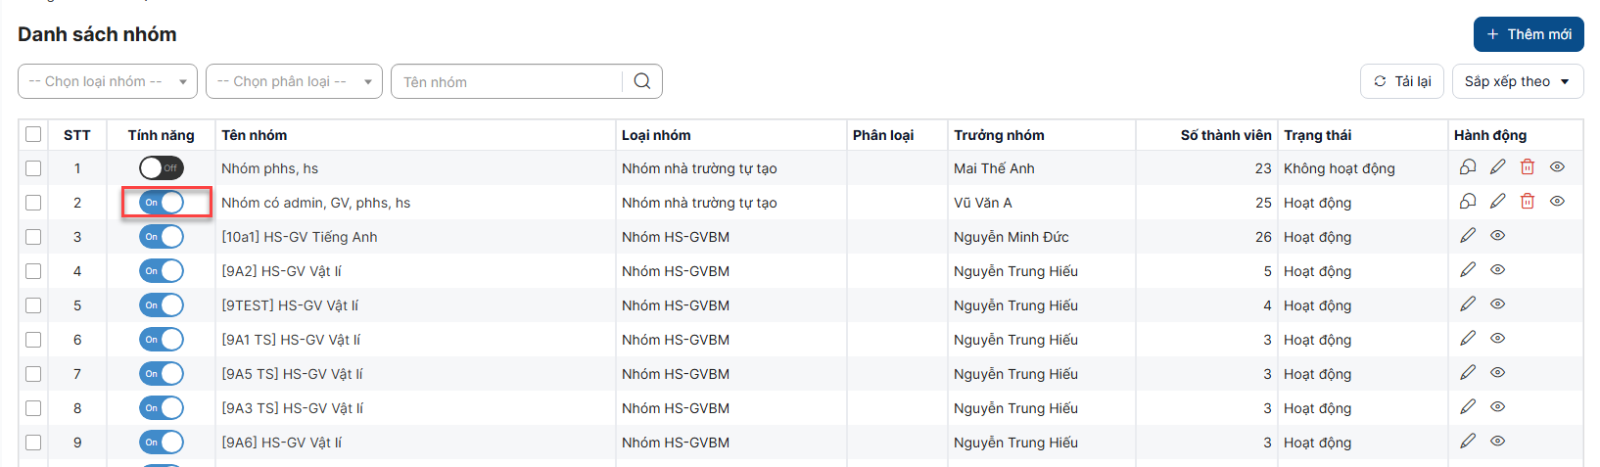This screenshot has width=1600, height=467.
Task: Tick the checkbox for row 4
Action: click(34, 271)
